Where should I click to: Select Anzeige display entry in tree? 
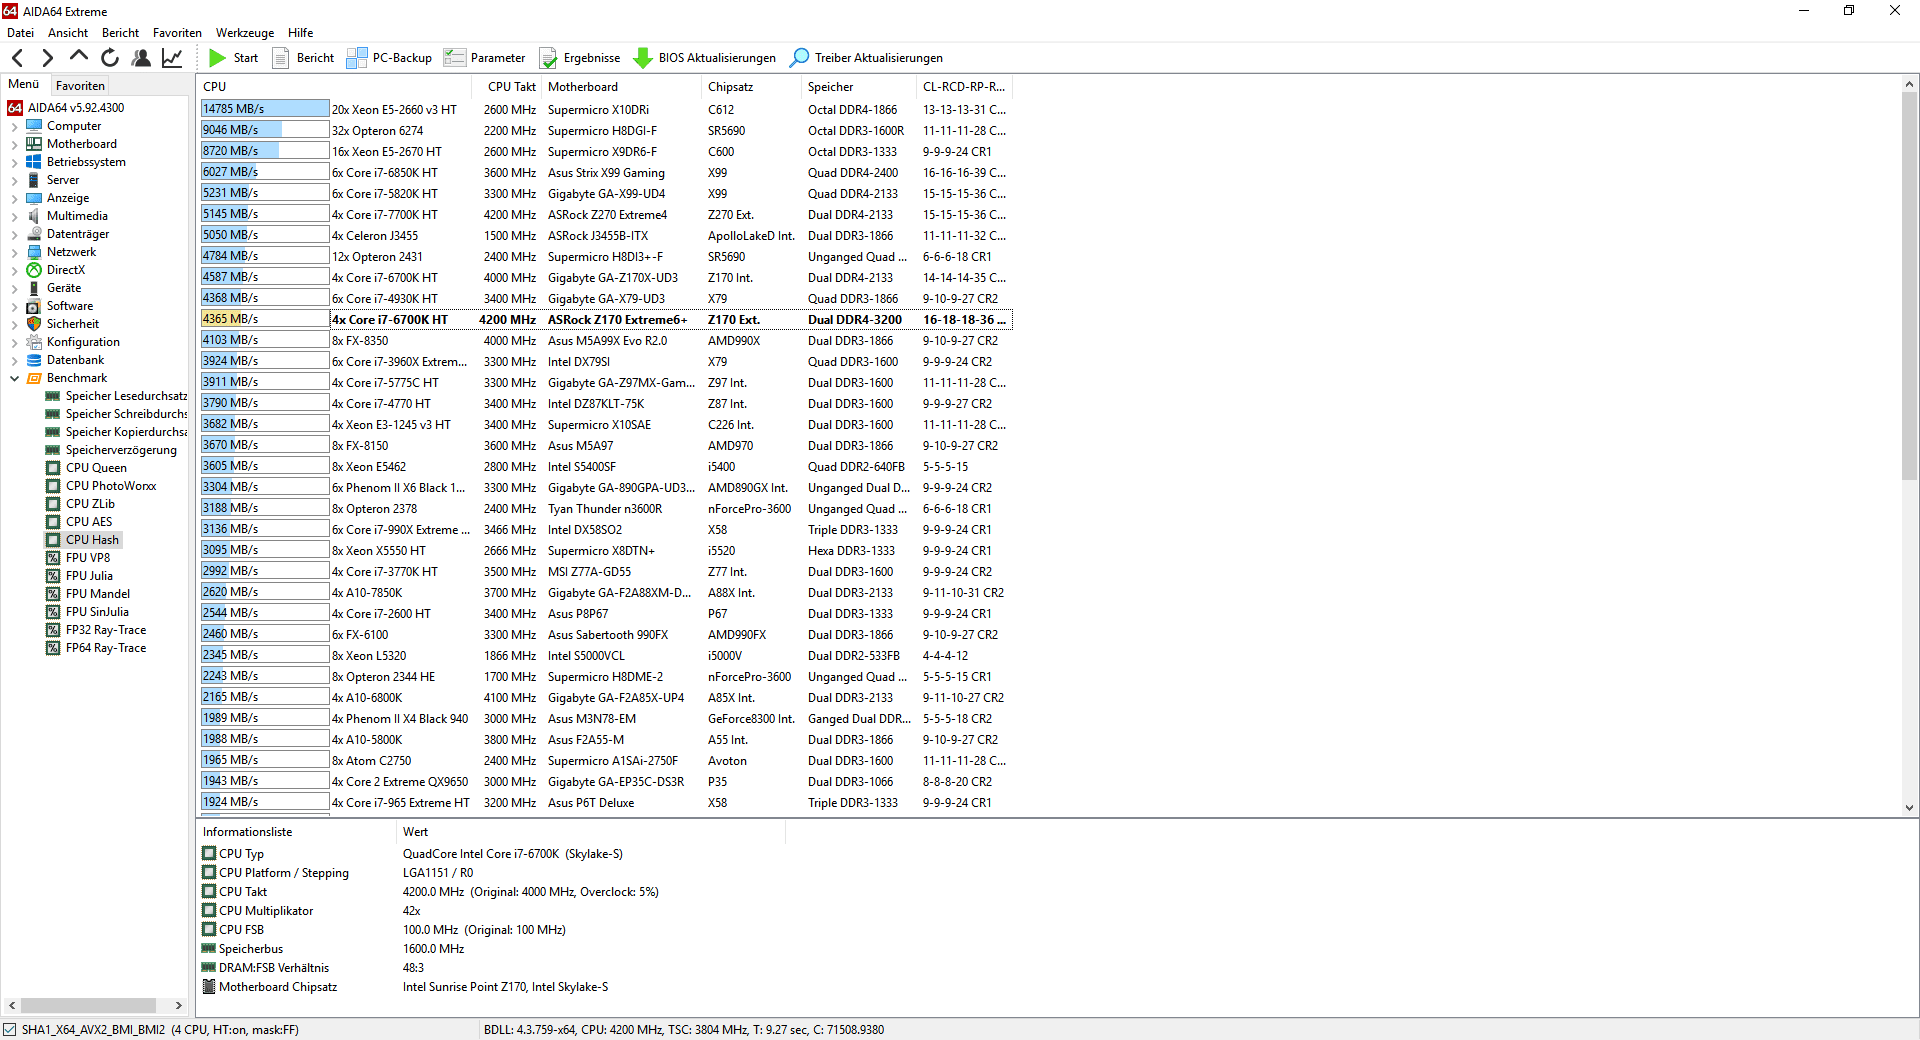click(67, 198)
